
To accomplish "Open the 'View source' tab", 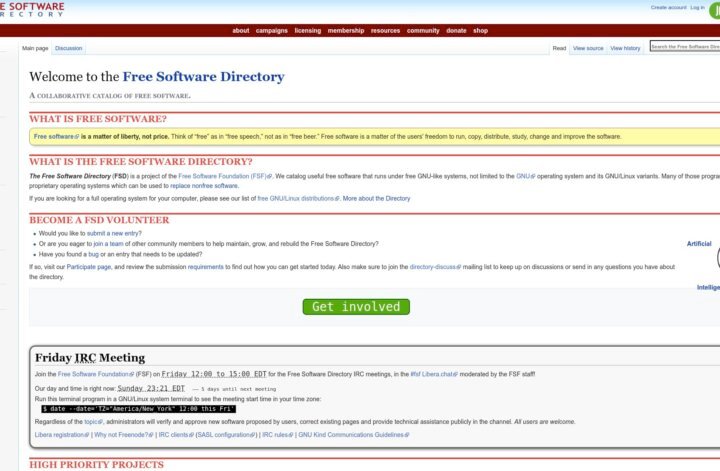I will [588, 48].
